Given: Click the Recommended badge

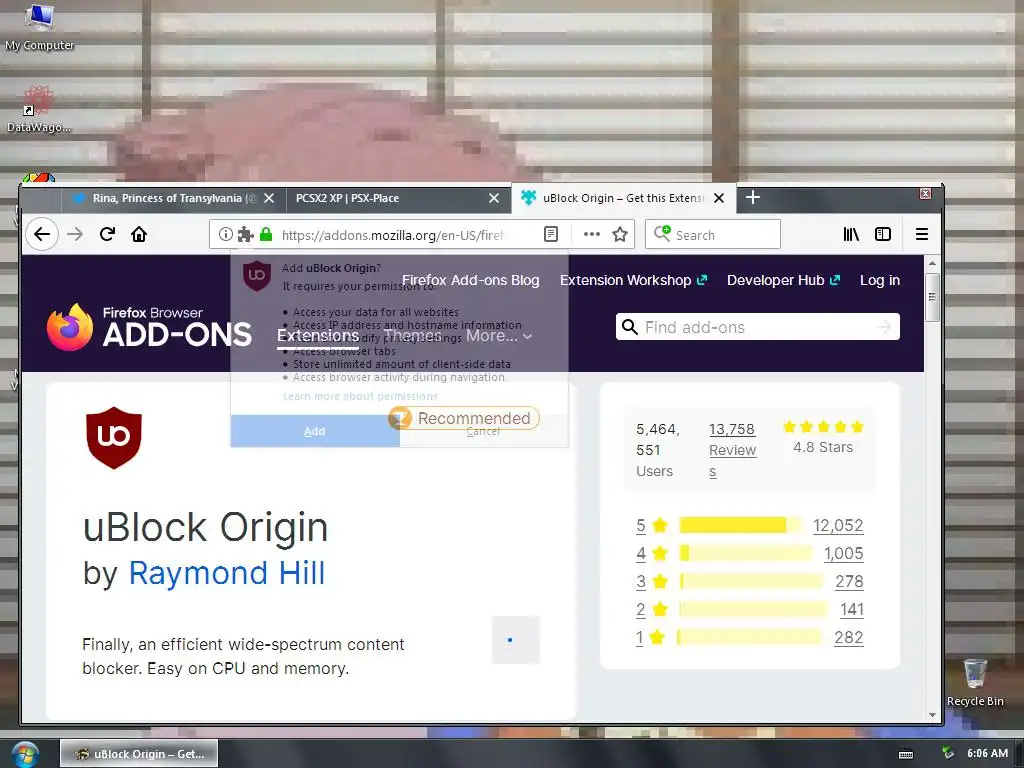Looking at the screenshot, I should (464, 418).
